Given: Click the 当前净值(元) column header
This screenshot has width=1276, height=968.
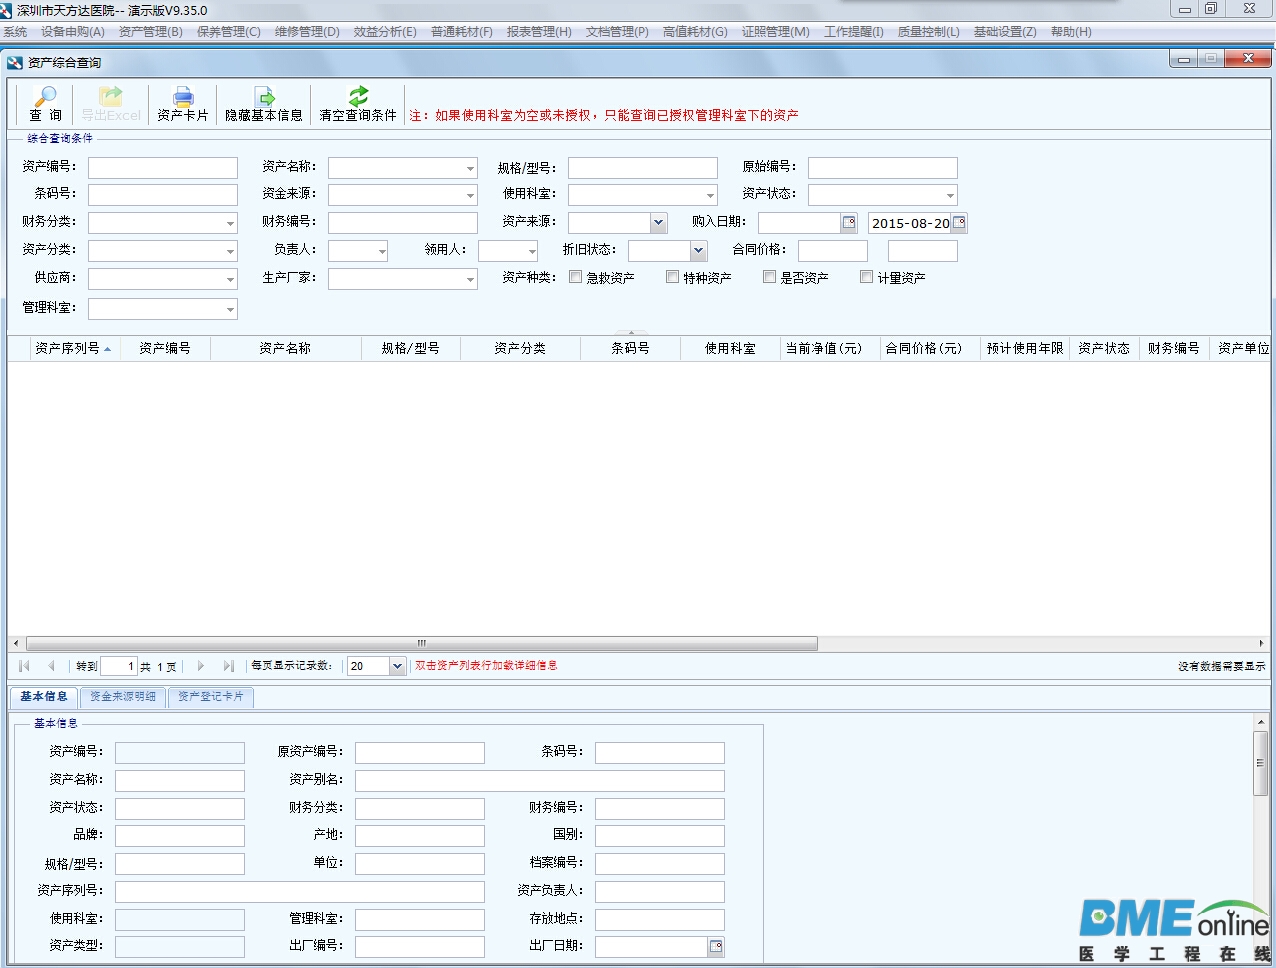Looking at the screenshot, I should tap(823, 348).
